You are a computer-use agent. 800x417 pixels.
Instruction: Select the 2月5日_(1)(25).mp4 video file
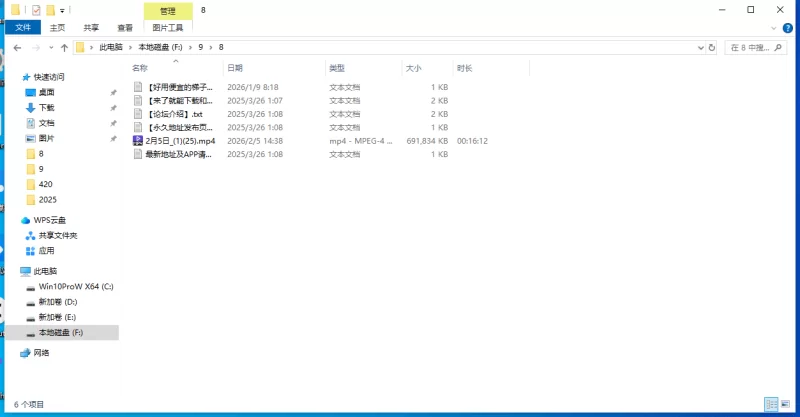(180, 141)
